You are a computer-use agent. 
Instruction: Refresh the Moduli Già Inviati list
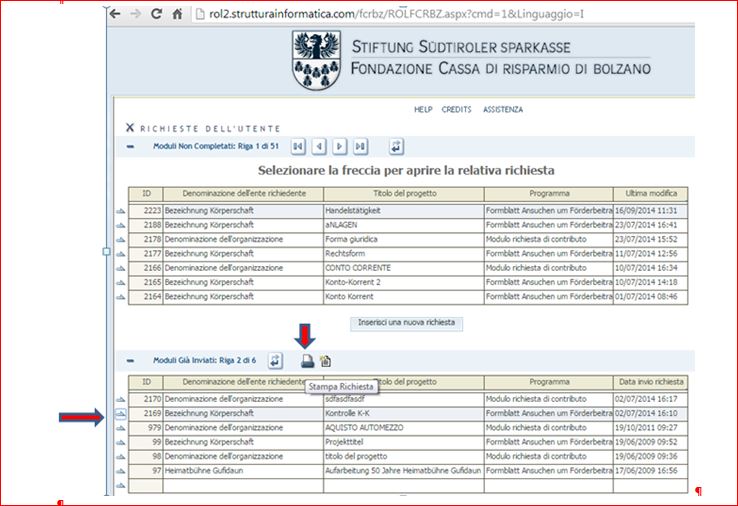coord(275,361)
